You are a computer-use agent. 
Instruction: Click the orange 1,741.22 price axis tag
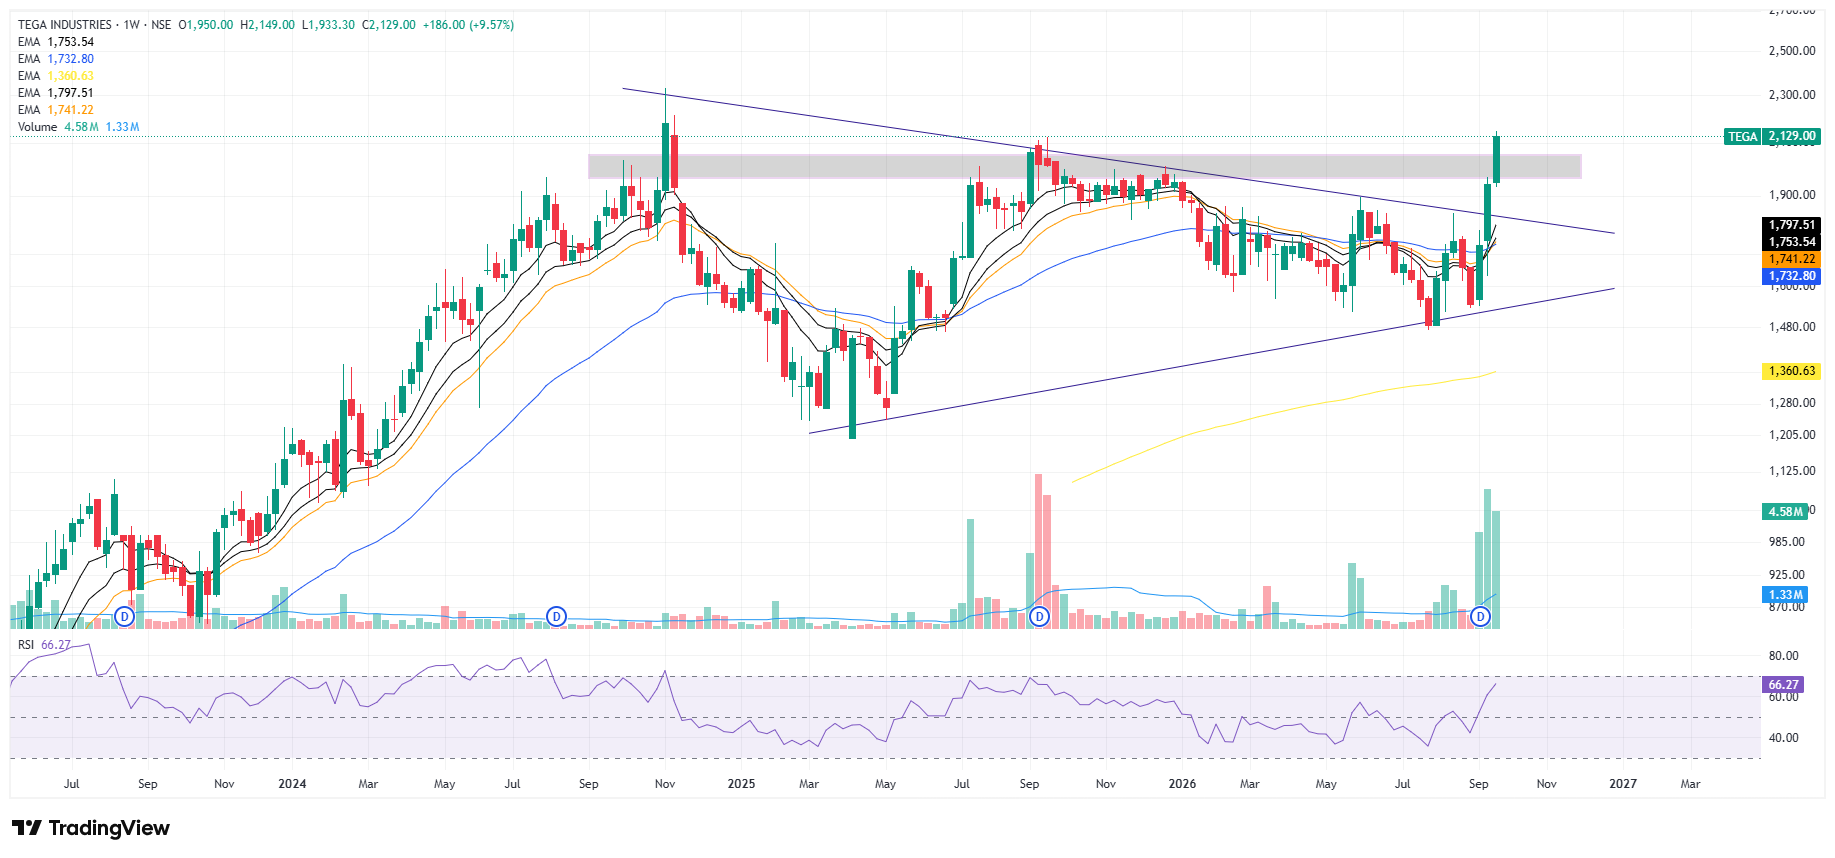point(1791,259)
